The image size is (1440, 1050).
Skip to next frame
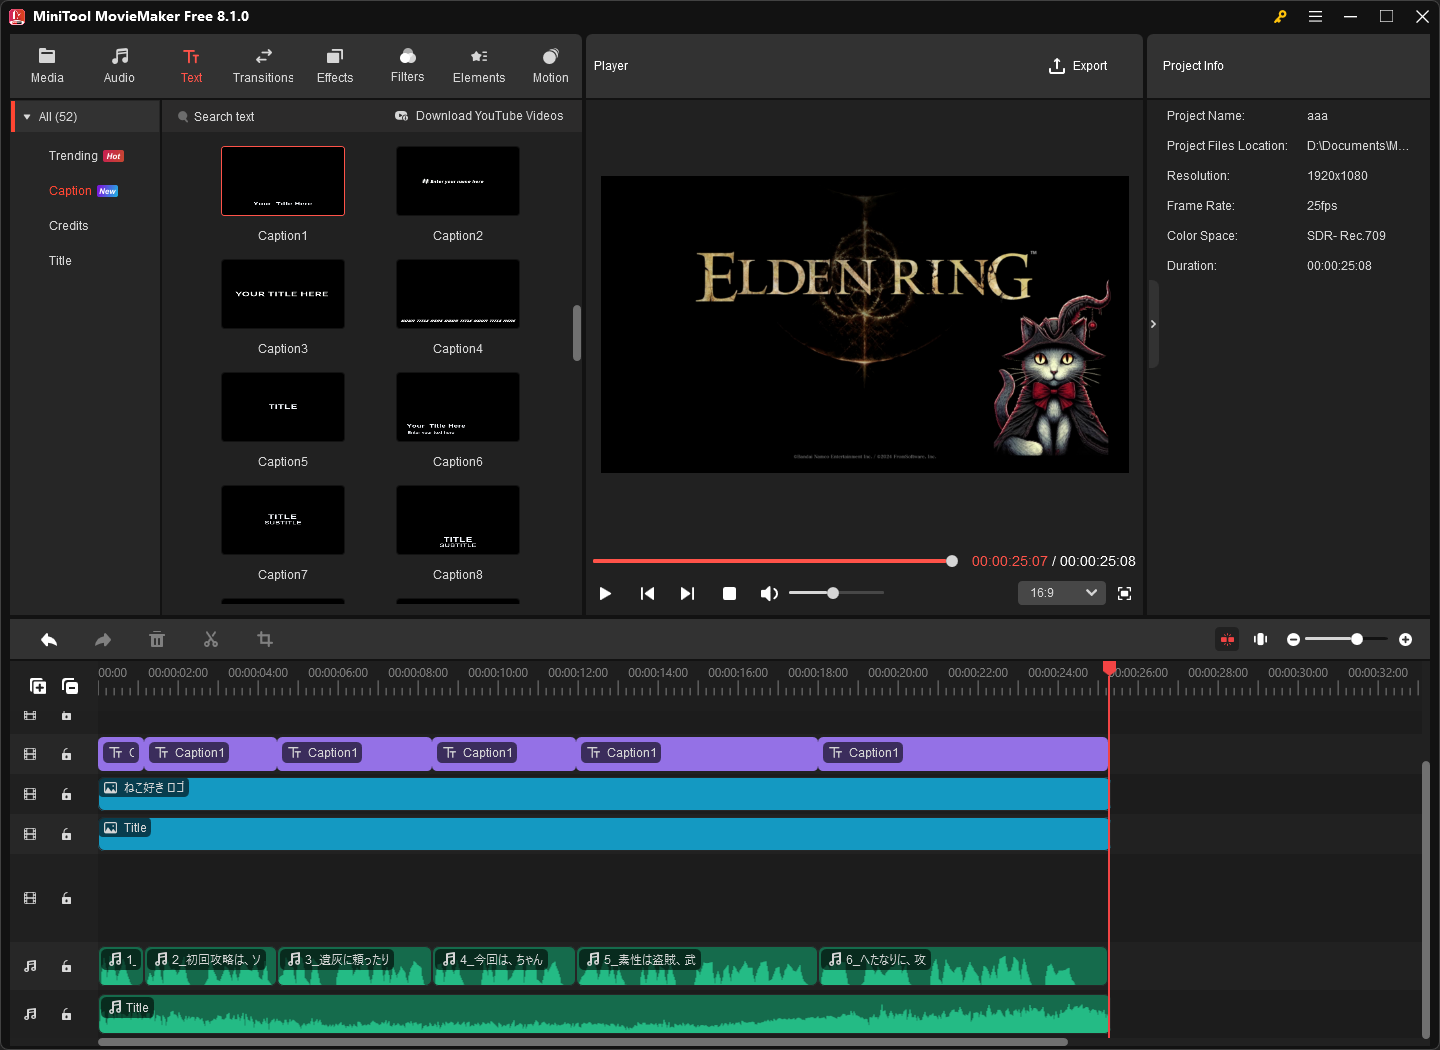(687, 593)
